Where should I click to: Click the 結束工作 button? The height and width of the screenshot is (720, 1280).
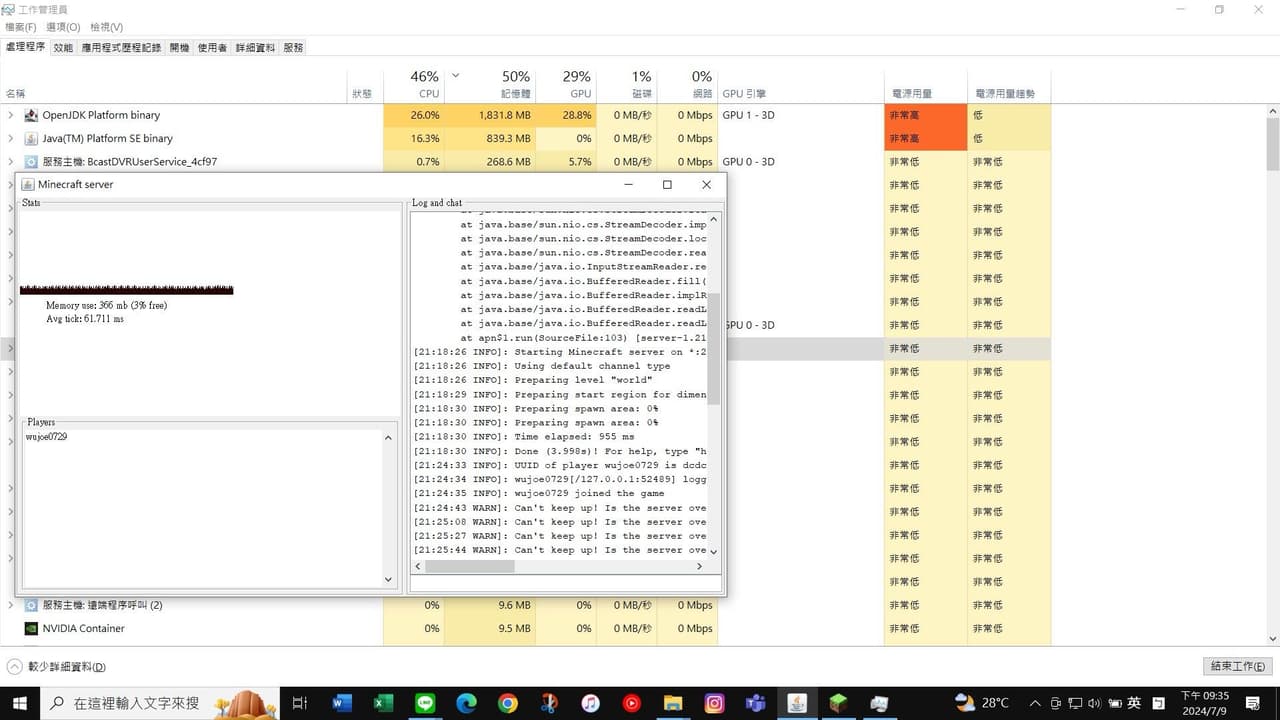pyautogui.click(x=1238, y=666)
